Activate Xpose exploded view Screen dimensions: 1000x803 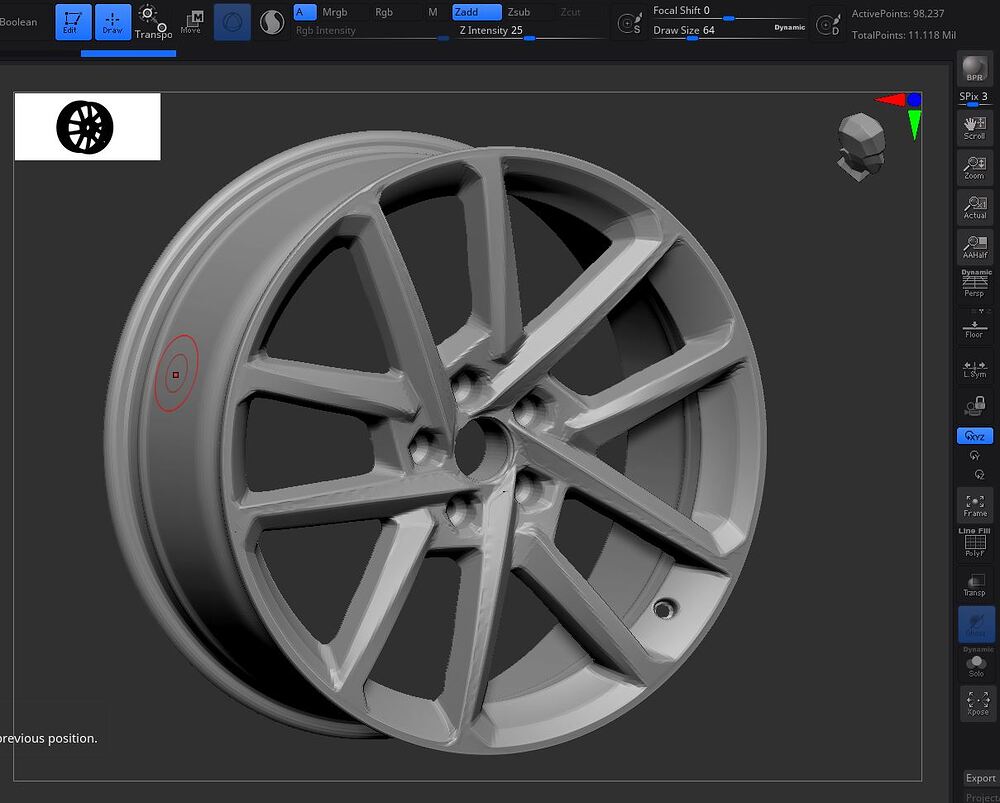point(977,704)
